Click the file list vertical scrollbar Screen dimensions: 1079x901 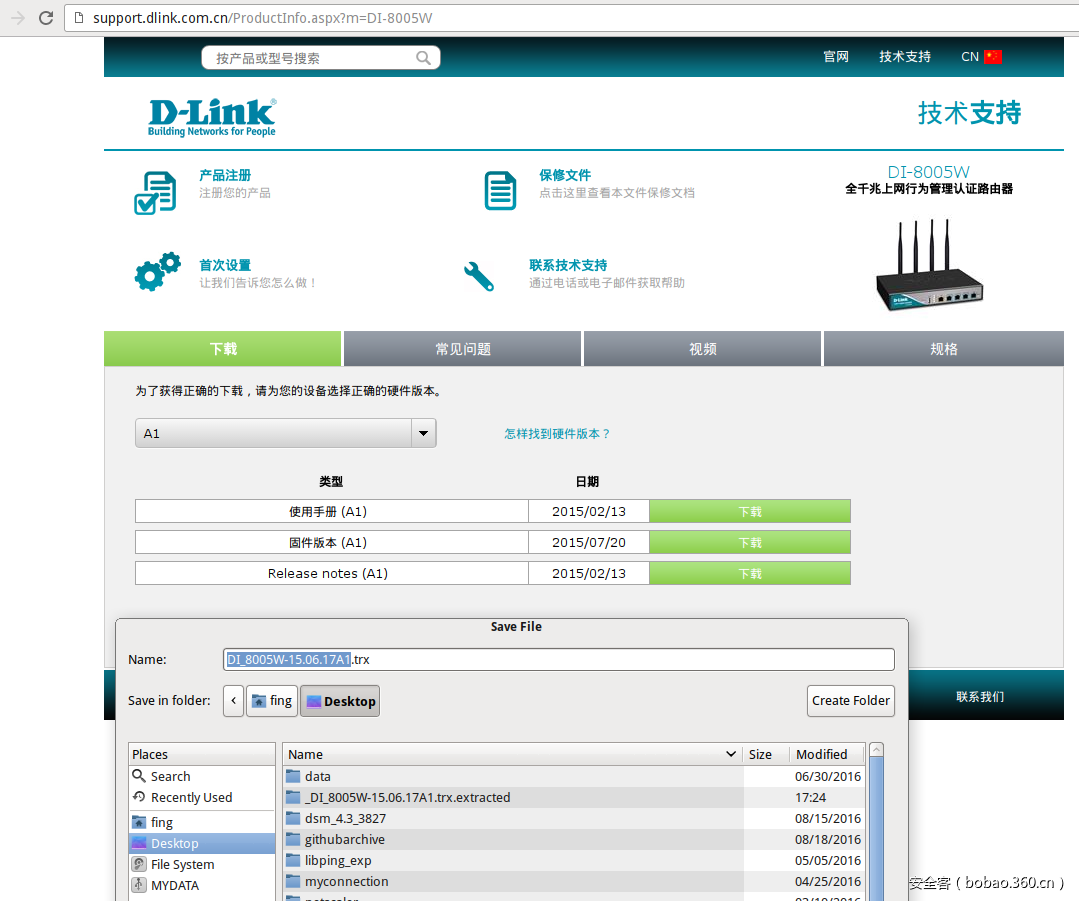click(x=876, y=820)
